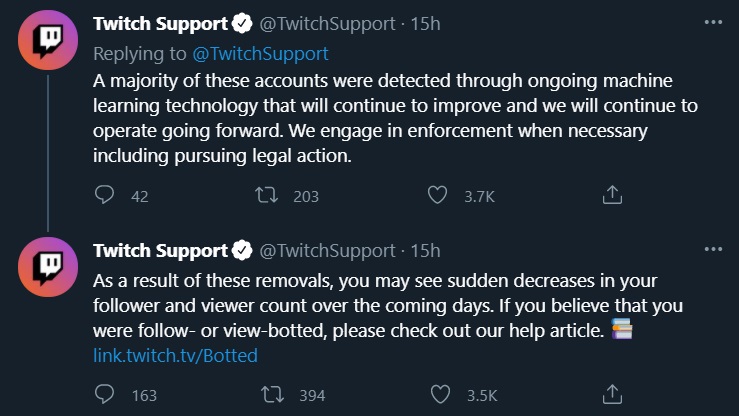Open more options for second tweet

coord(713,249)
